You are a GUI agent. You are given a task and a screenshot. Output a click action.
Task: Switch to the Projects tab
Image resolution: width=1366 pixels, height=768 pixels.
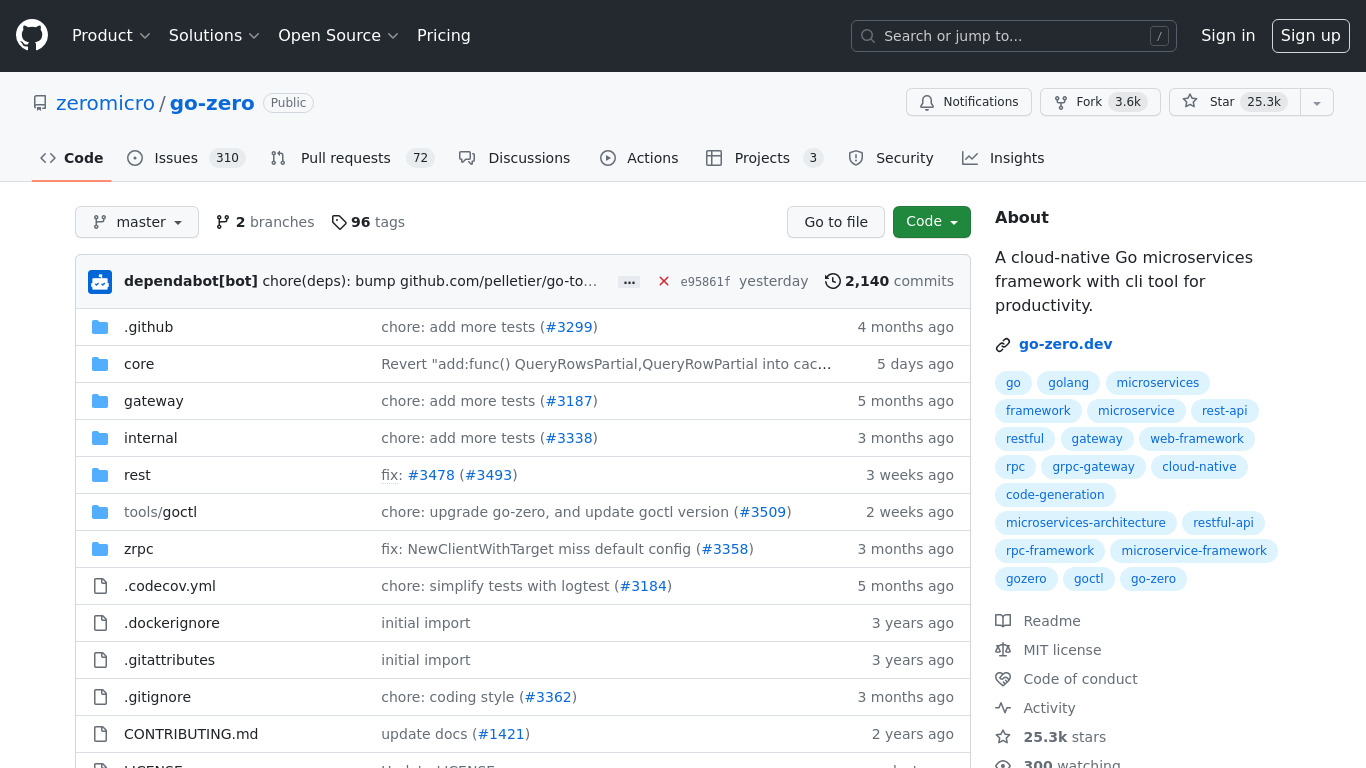(764, 158)
